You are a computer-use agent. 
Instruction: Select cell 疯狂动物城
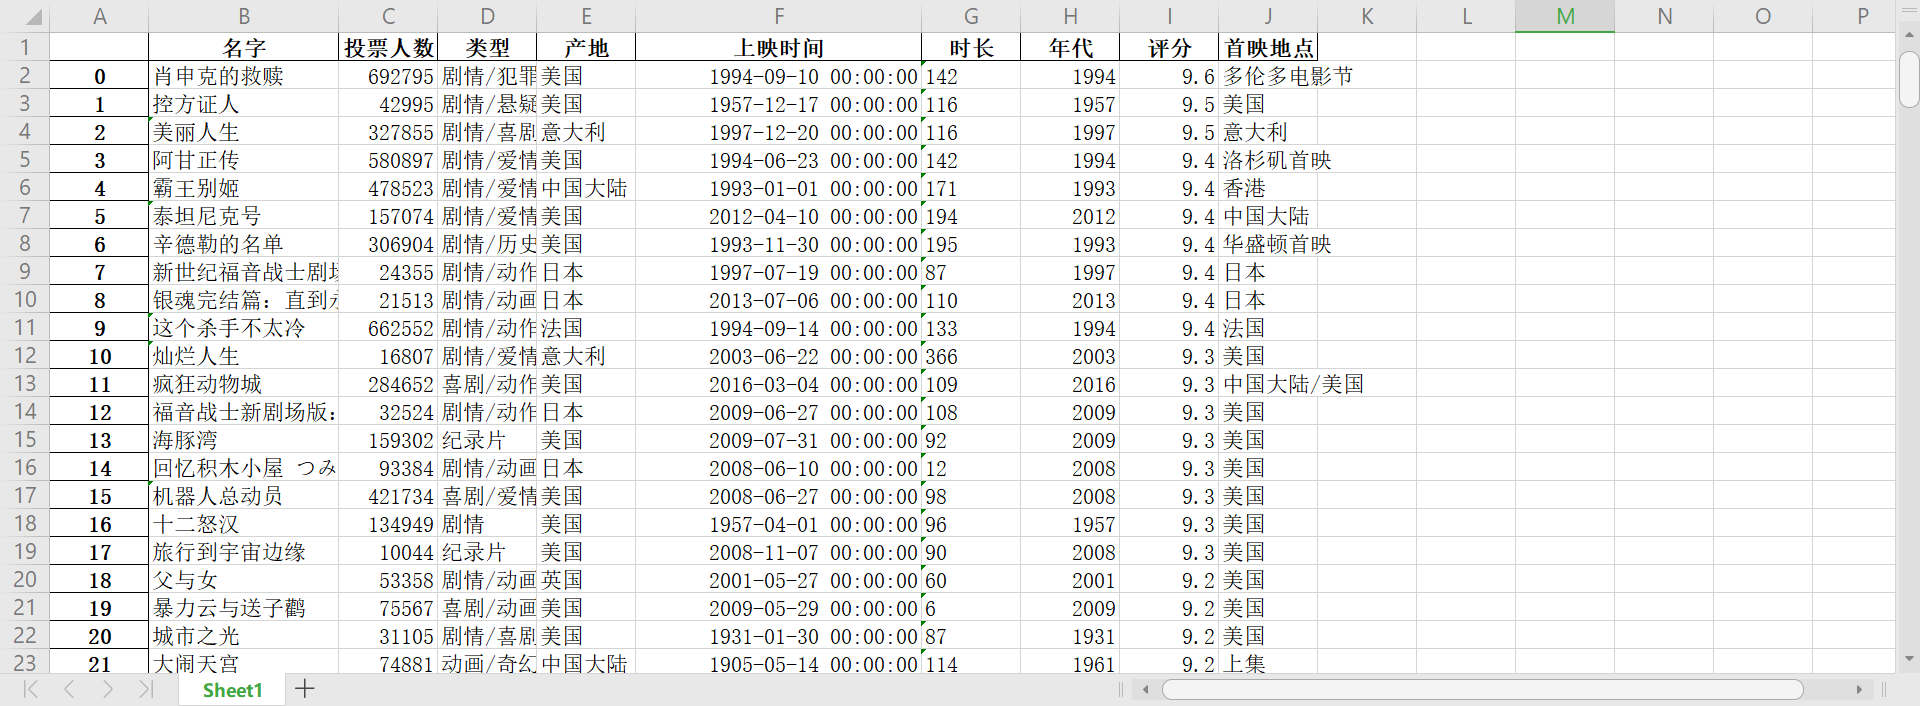[244, 384]
